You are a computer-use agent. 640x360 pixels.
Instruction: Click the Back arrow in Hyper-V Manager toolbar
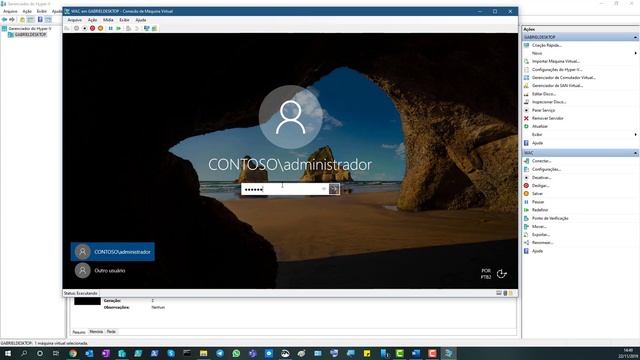tap(4, 20)
